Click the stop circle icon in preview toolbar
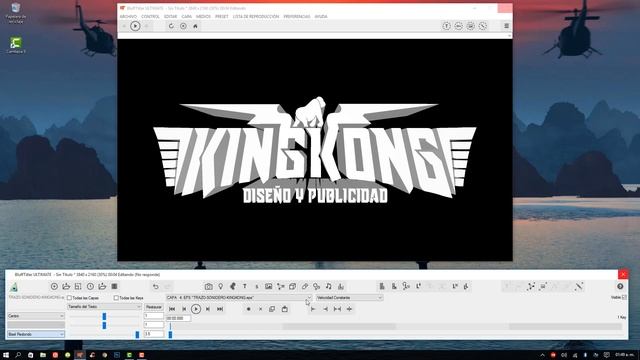Viewport: 640px width, 360px height. (x=183, y=26)
